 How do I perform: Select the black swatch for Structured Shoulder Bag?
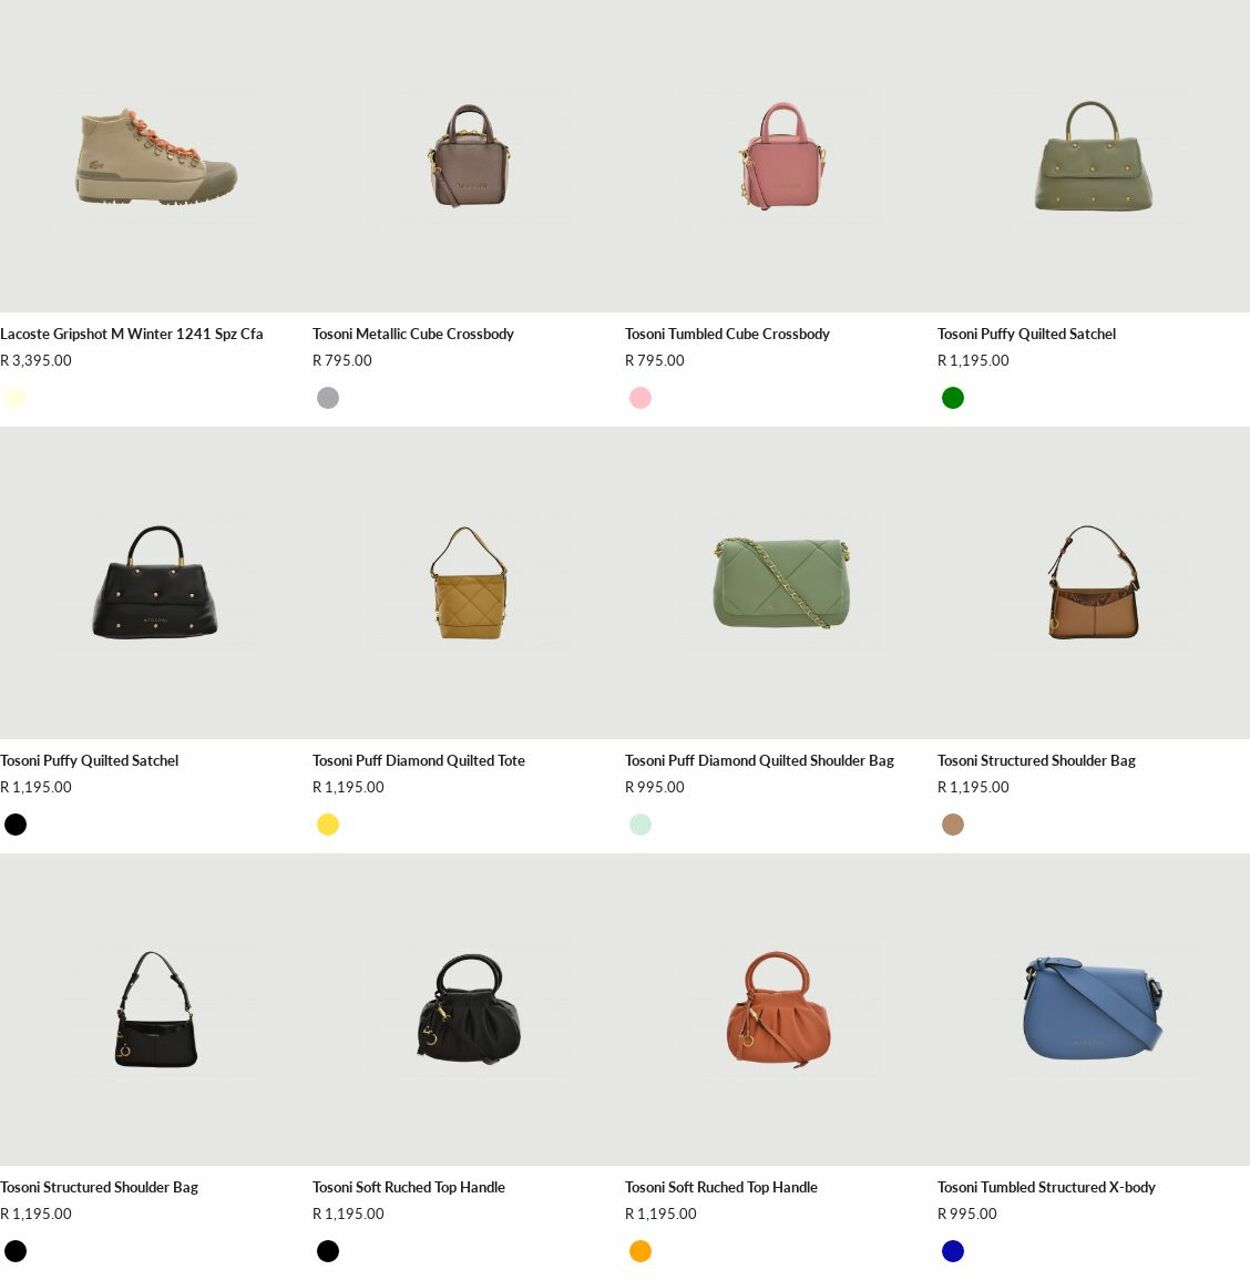coord(15,1251)
